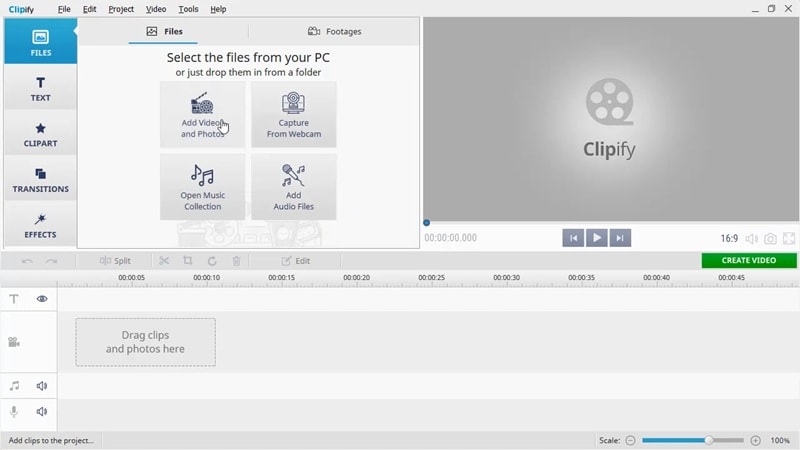Click the text track T icon
The width and height of the screenshot is (800, 450).
[14, 299]
